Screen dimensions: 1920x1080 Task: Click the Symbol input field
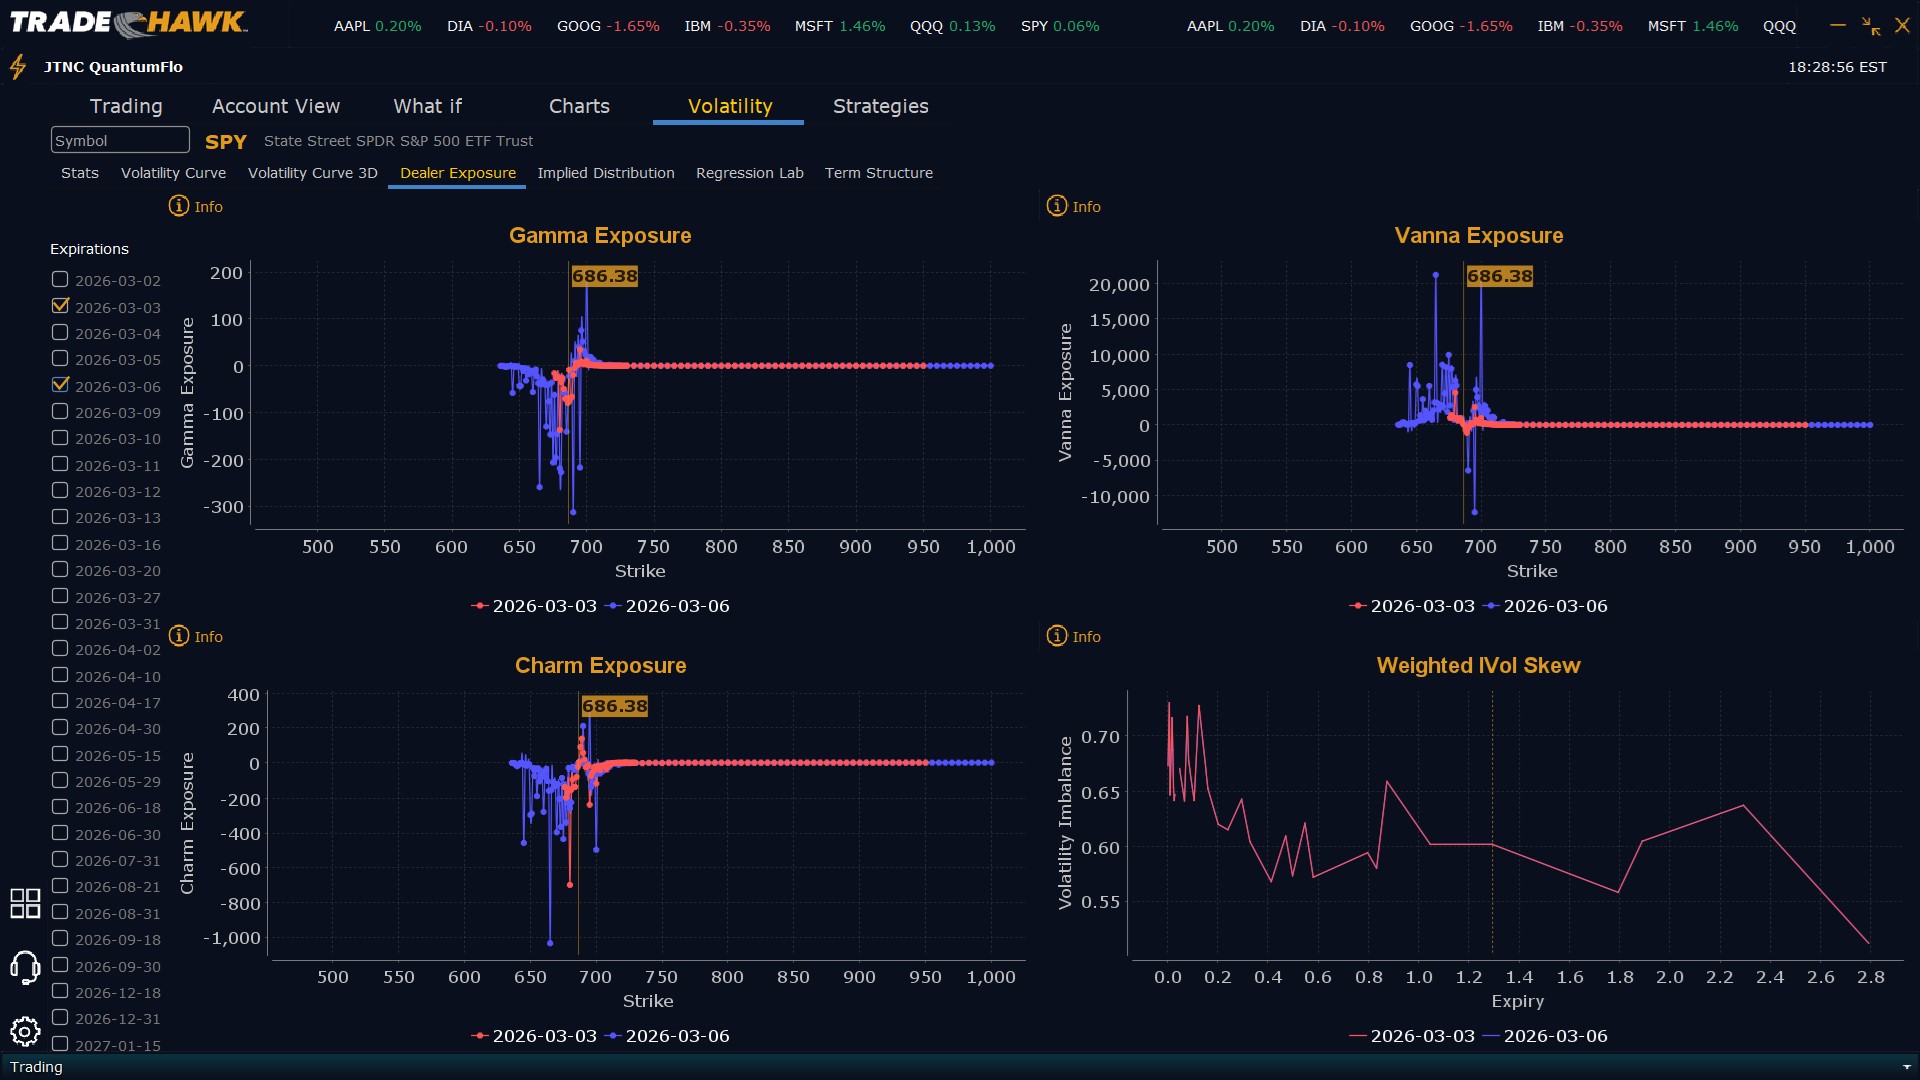120,140
